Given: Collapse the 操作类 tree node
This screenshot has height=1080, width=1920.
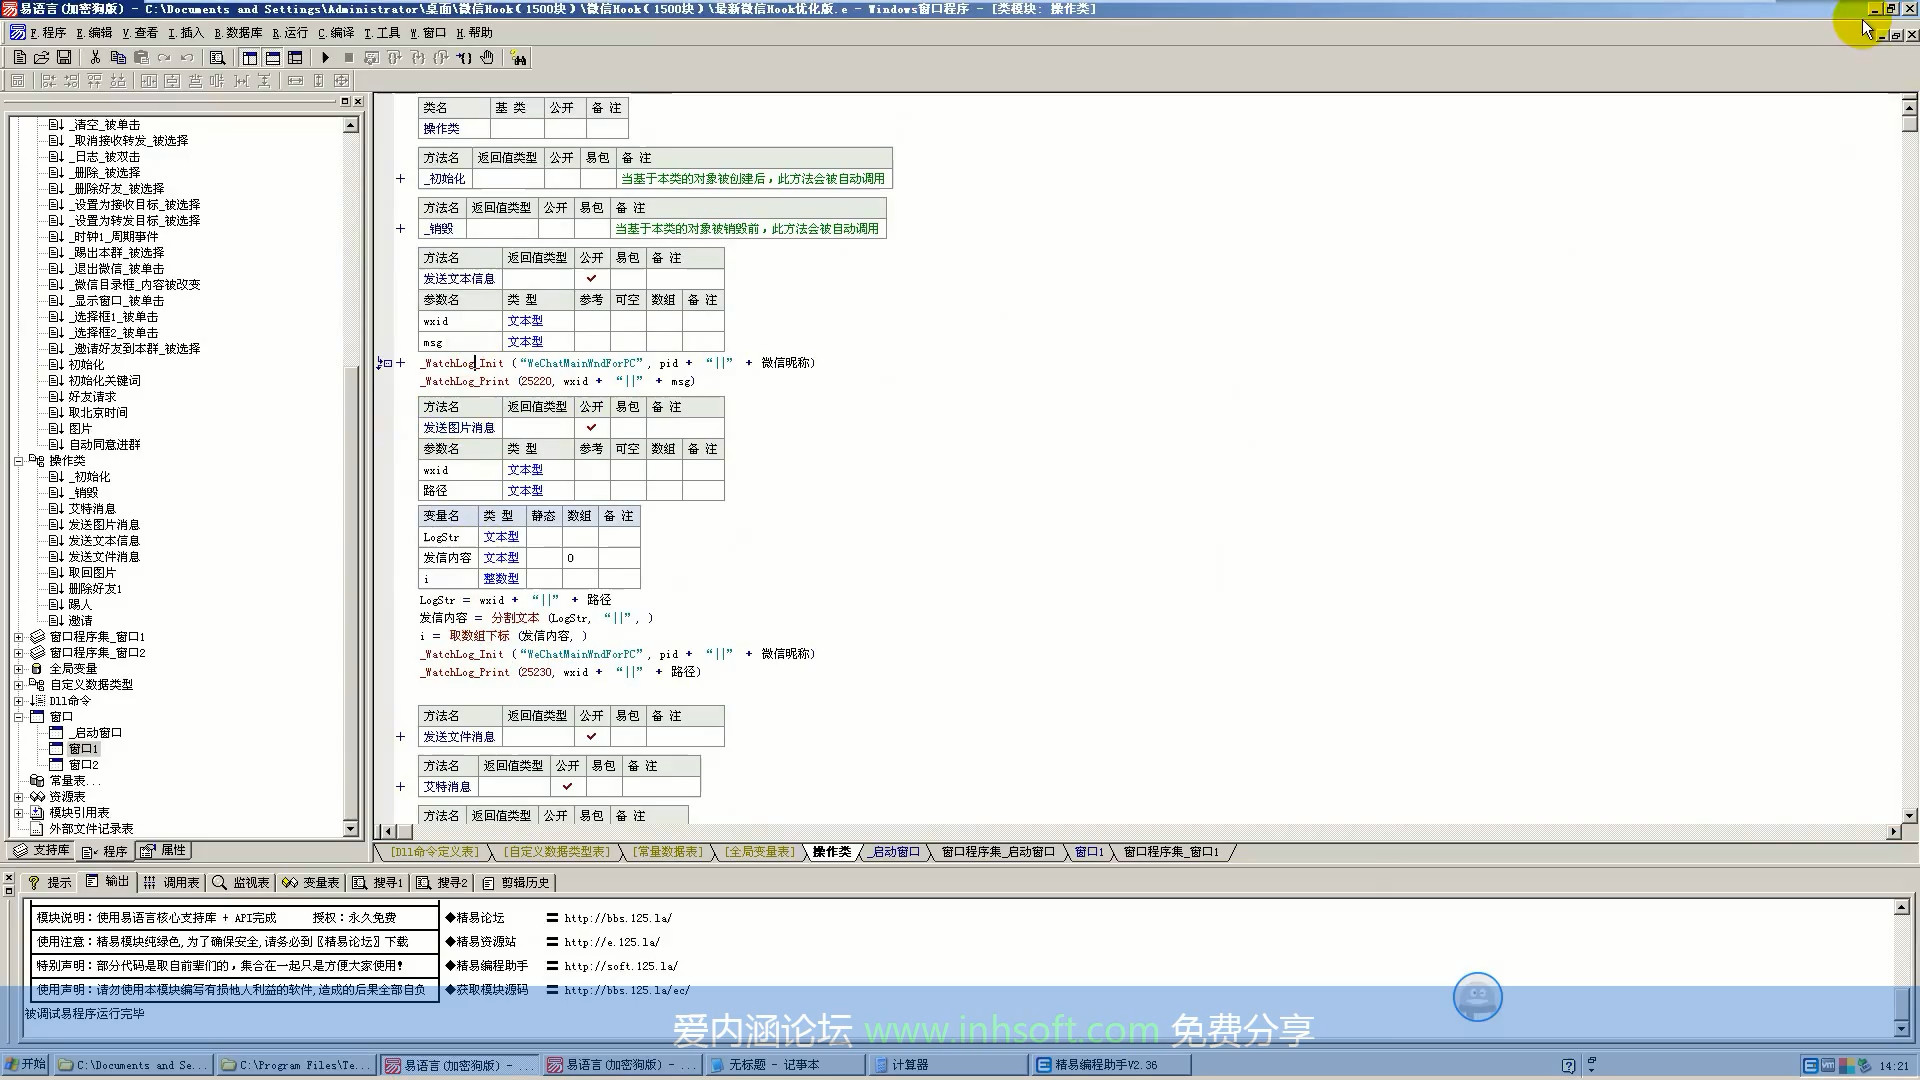Looking at the screenshot, I should coord(18,461).
